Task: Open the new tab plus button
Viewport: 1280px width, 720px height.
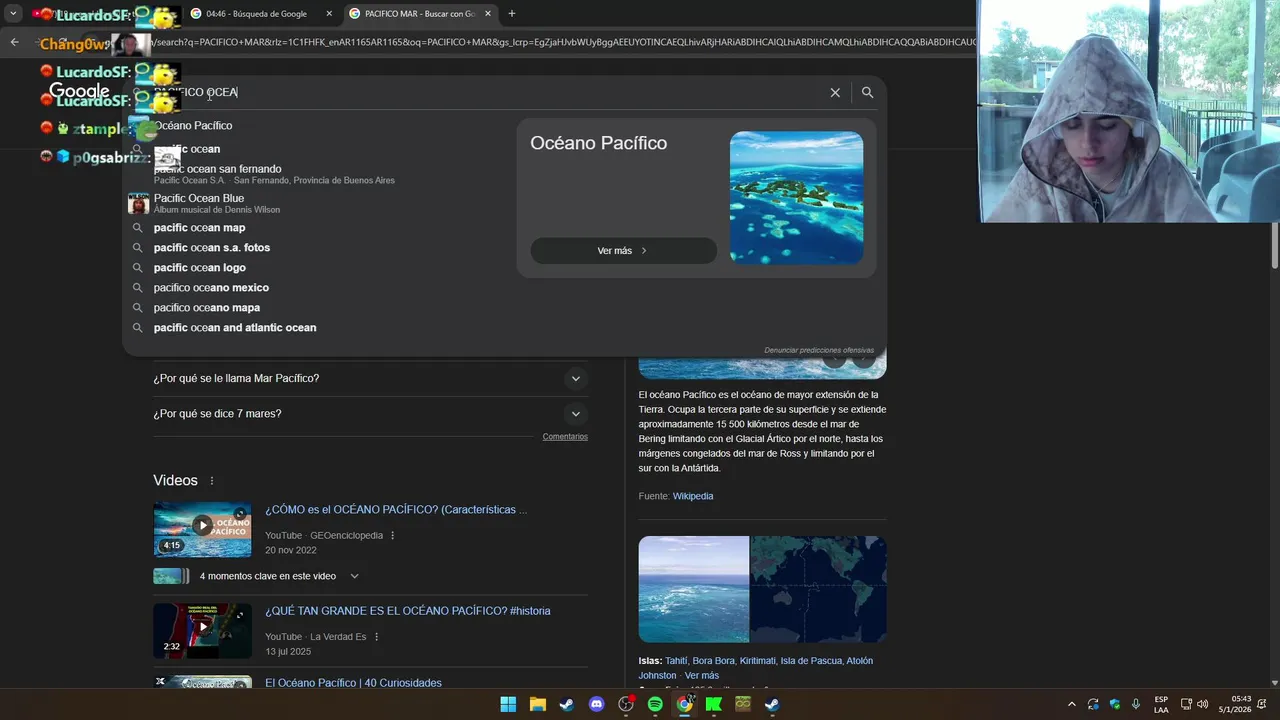Action: coord(512,14)
